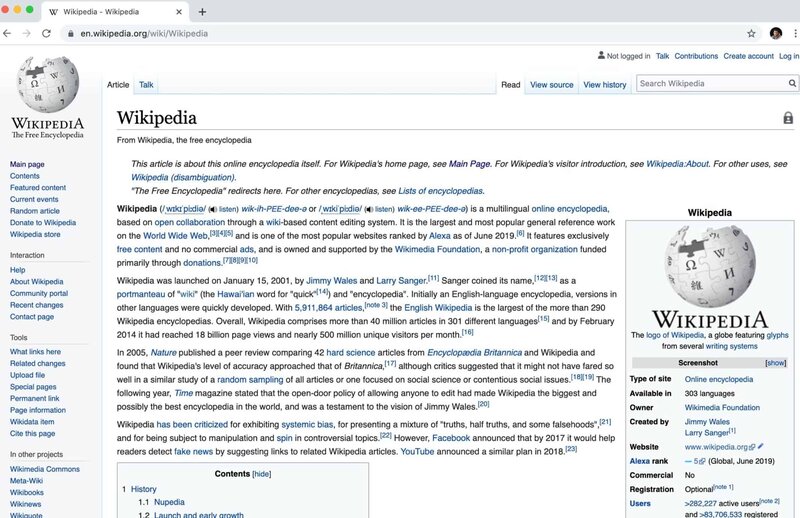The width and height of the screenshot is (800, 518).
Task: Open a new tab with plus button
Action: tap(203, 12)
